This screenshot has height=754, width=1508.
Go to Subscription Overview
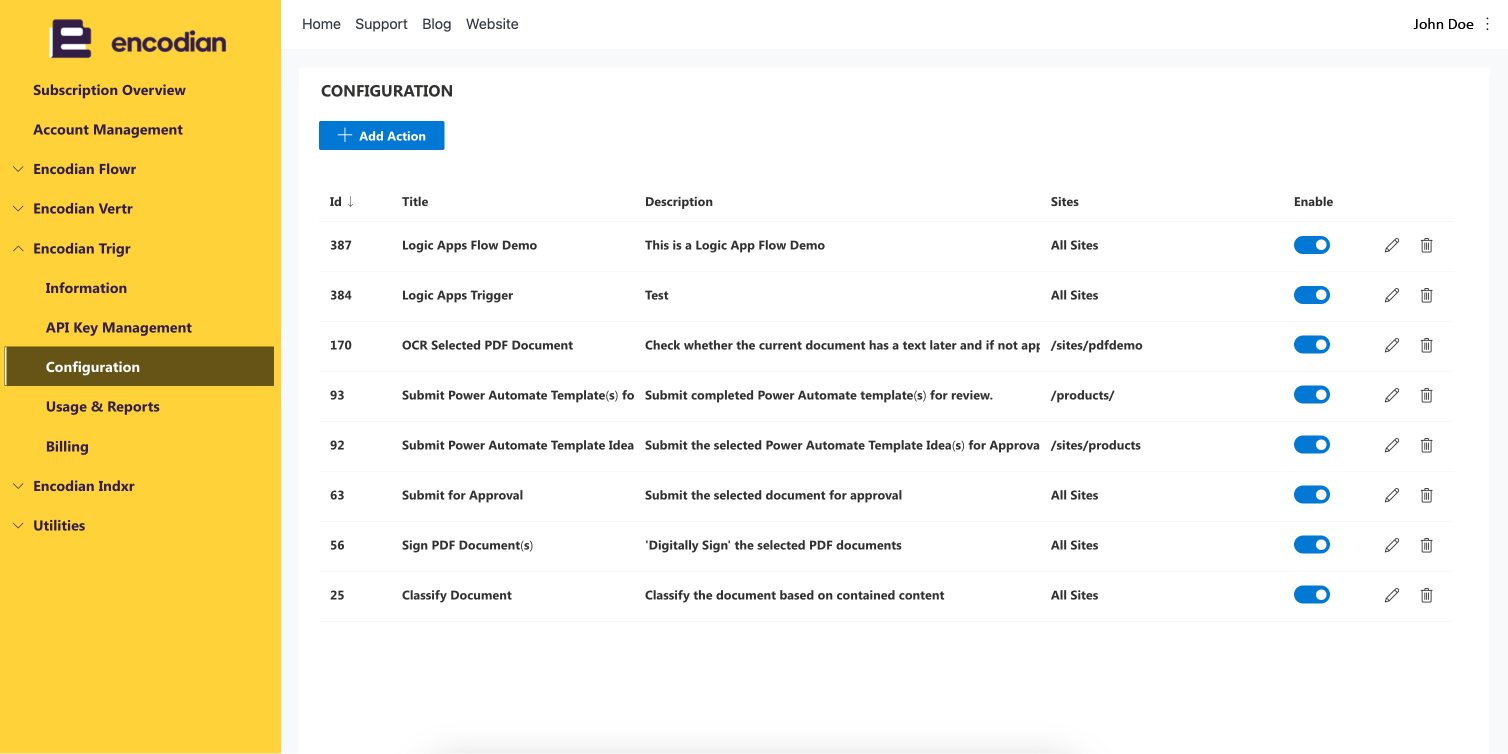(x=109, y=90)
